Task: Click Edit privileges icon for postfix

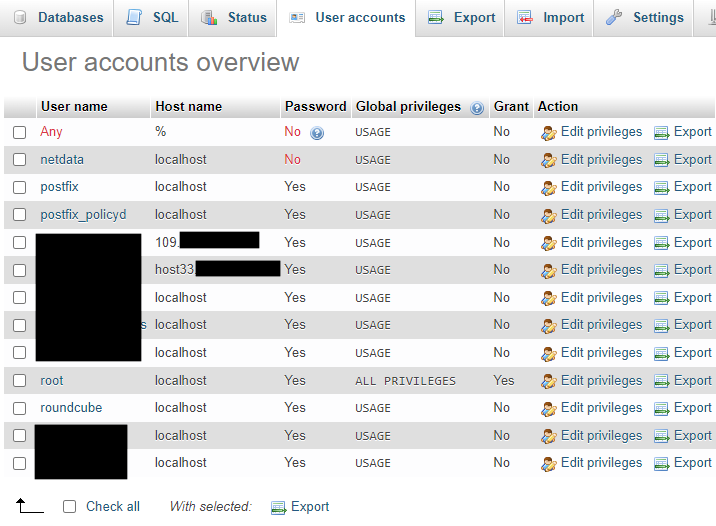Action: (x=548, y=188)
